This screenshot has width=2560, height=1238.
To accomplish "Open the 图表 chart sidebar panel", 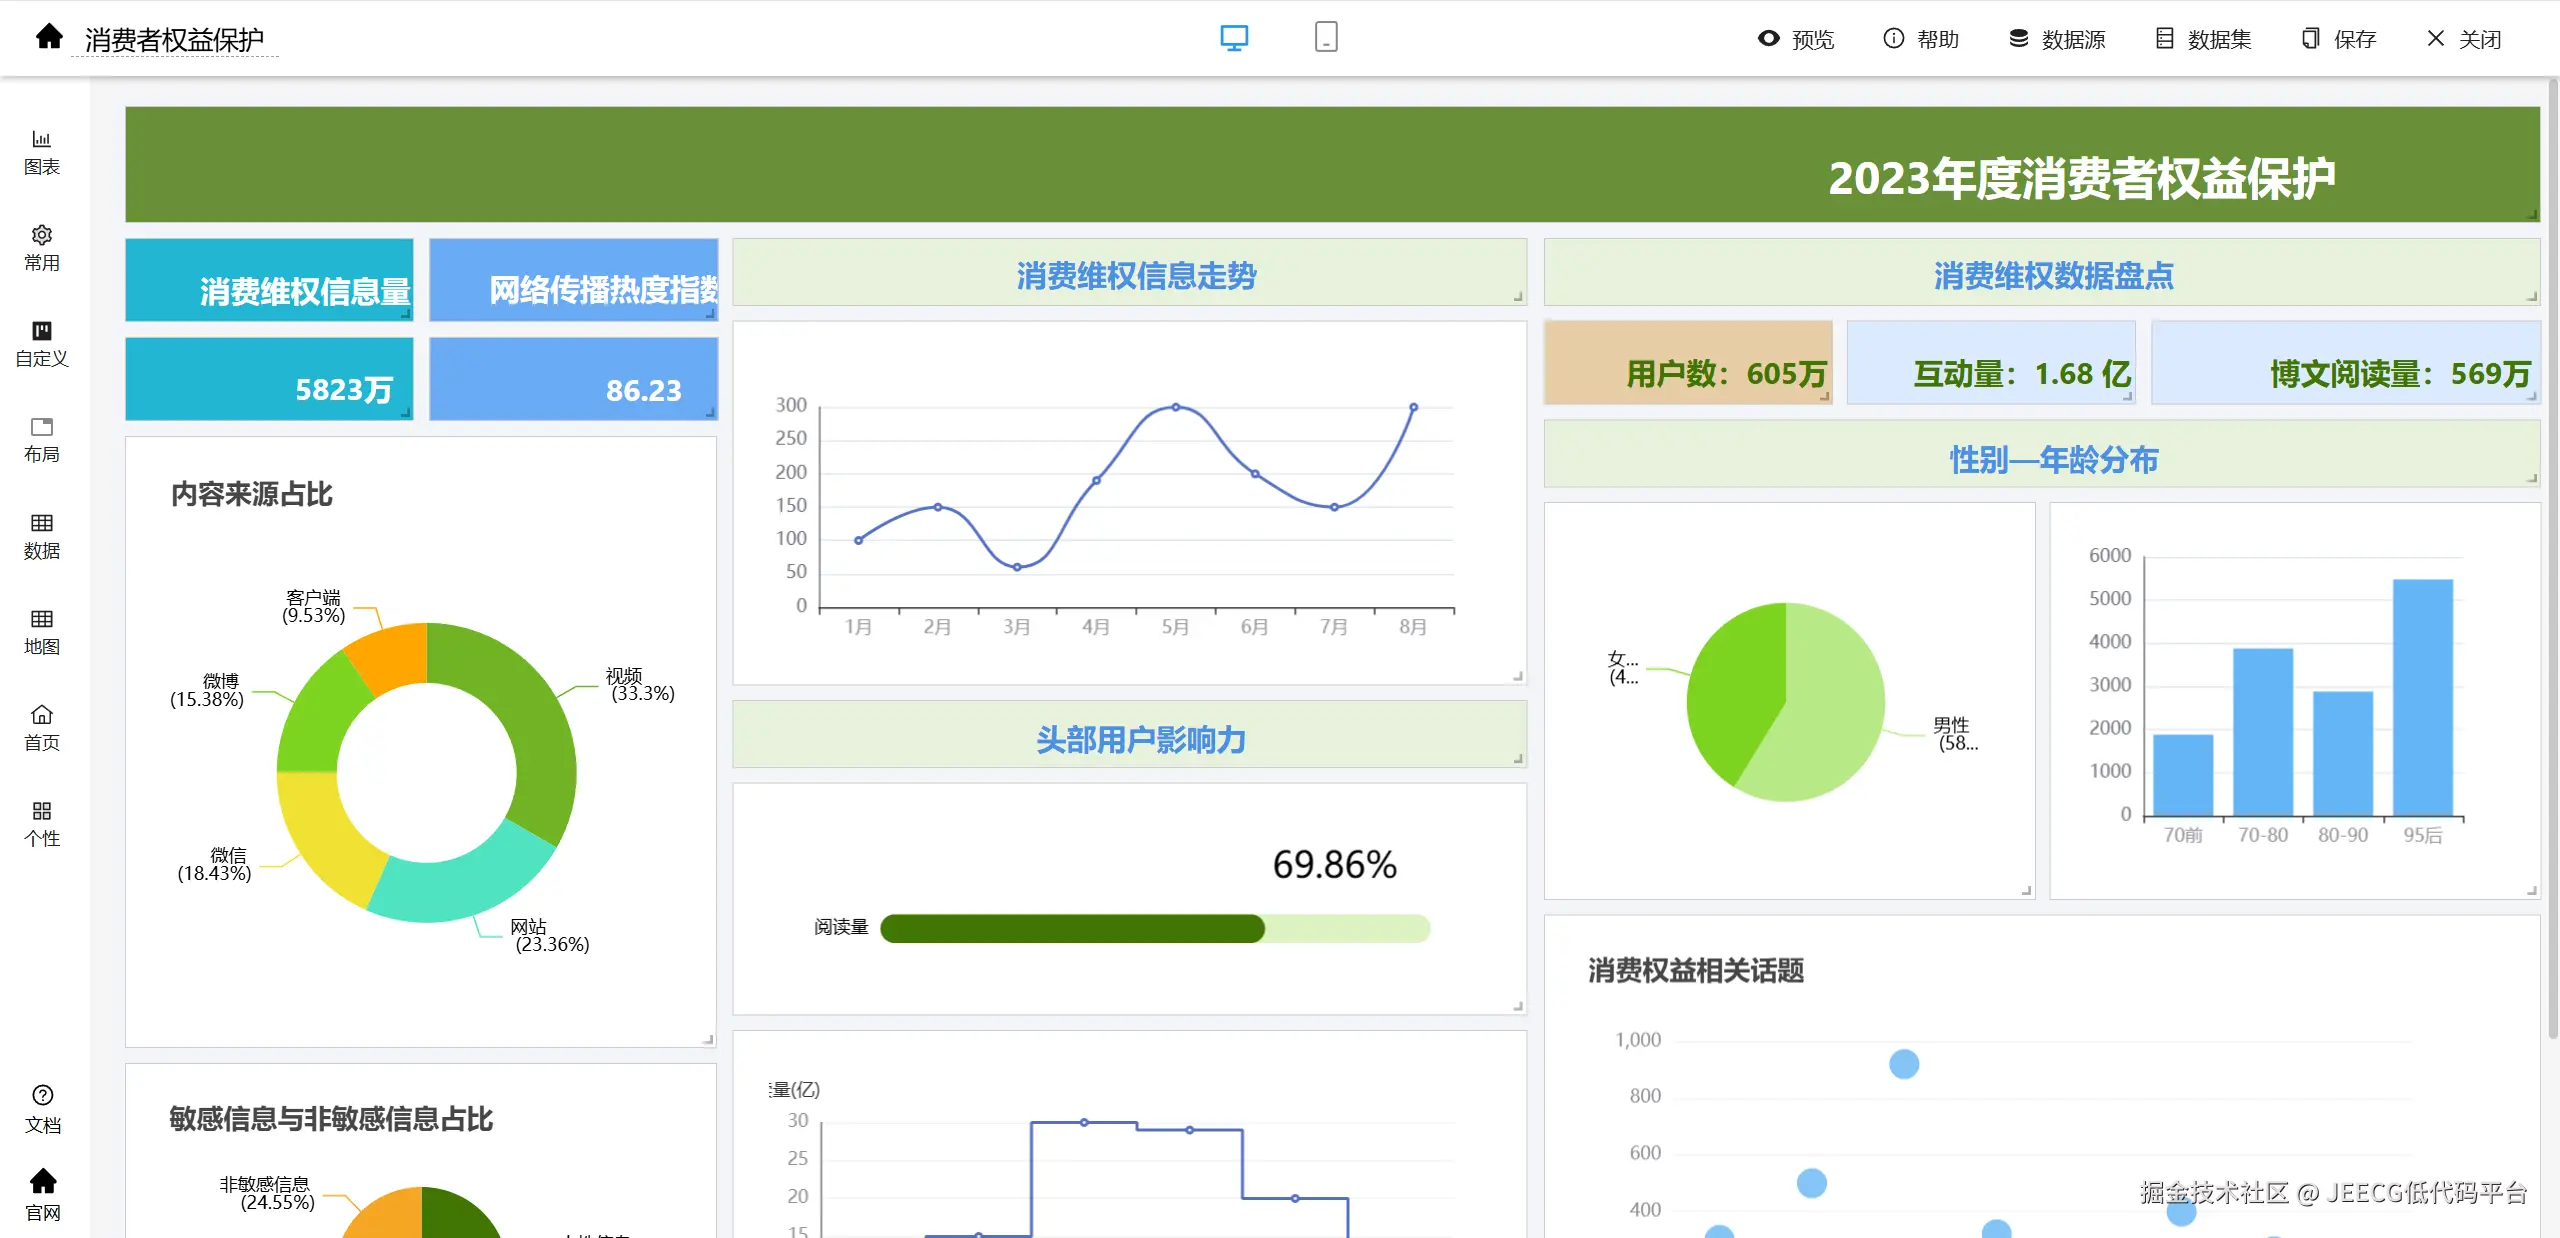I will click(x=41, y=151).
